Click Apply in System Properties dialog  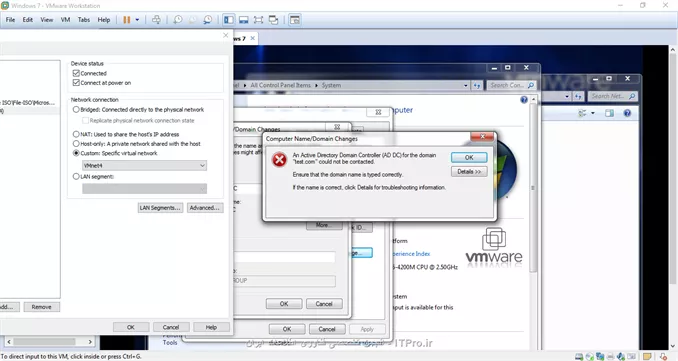pos(367,329)
